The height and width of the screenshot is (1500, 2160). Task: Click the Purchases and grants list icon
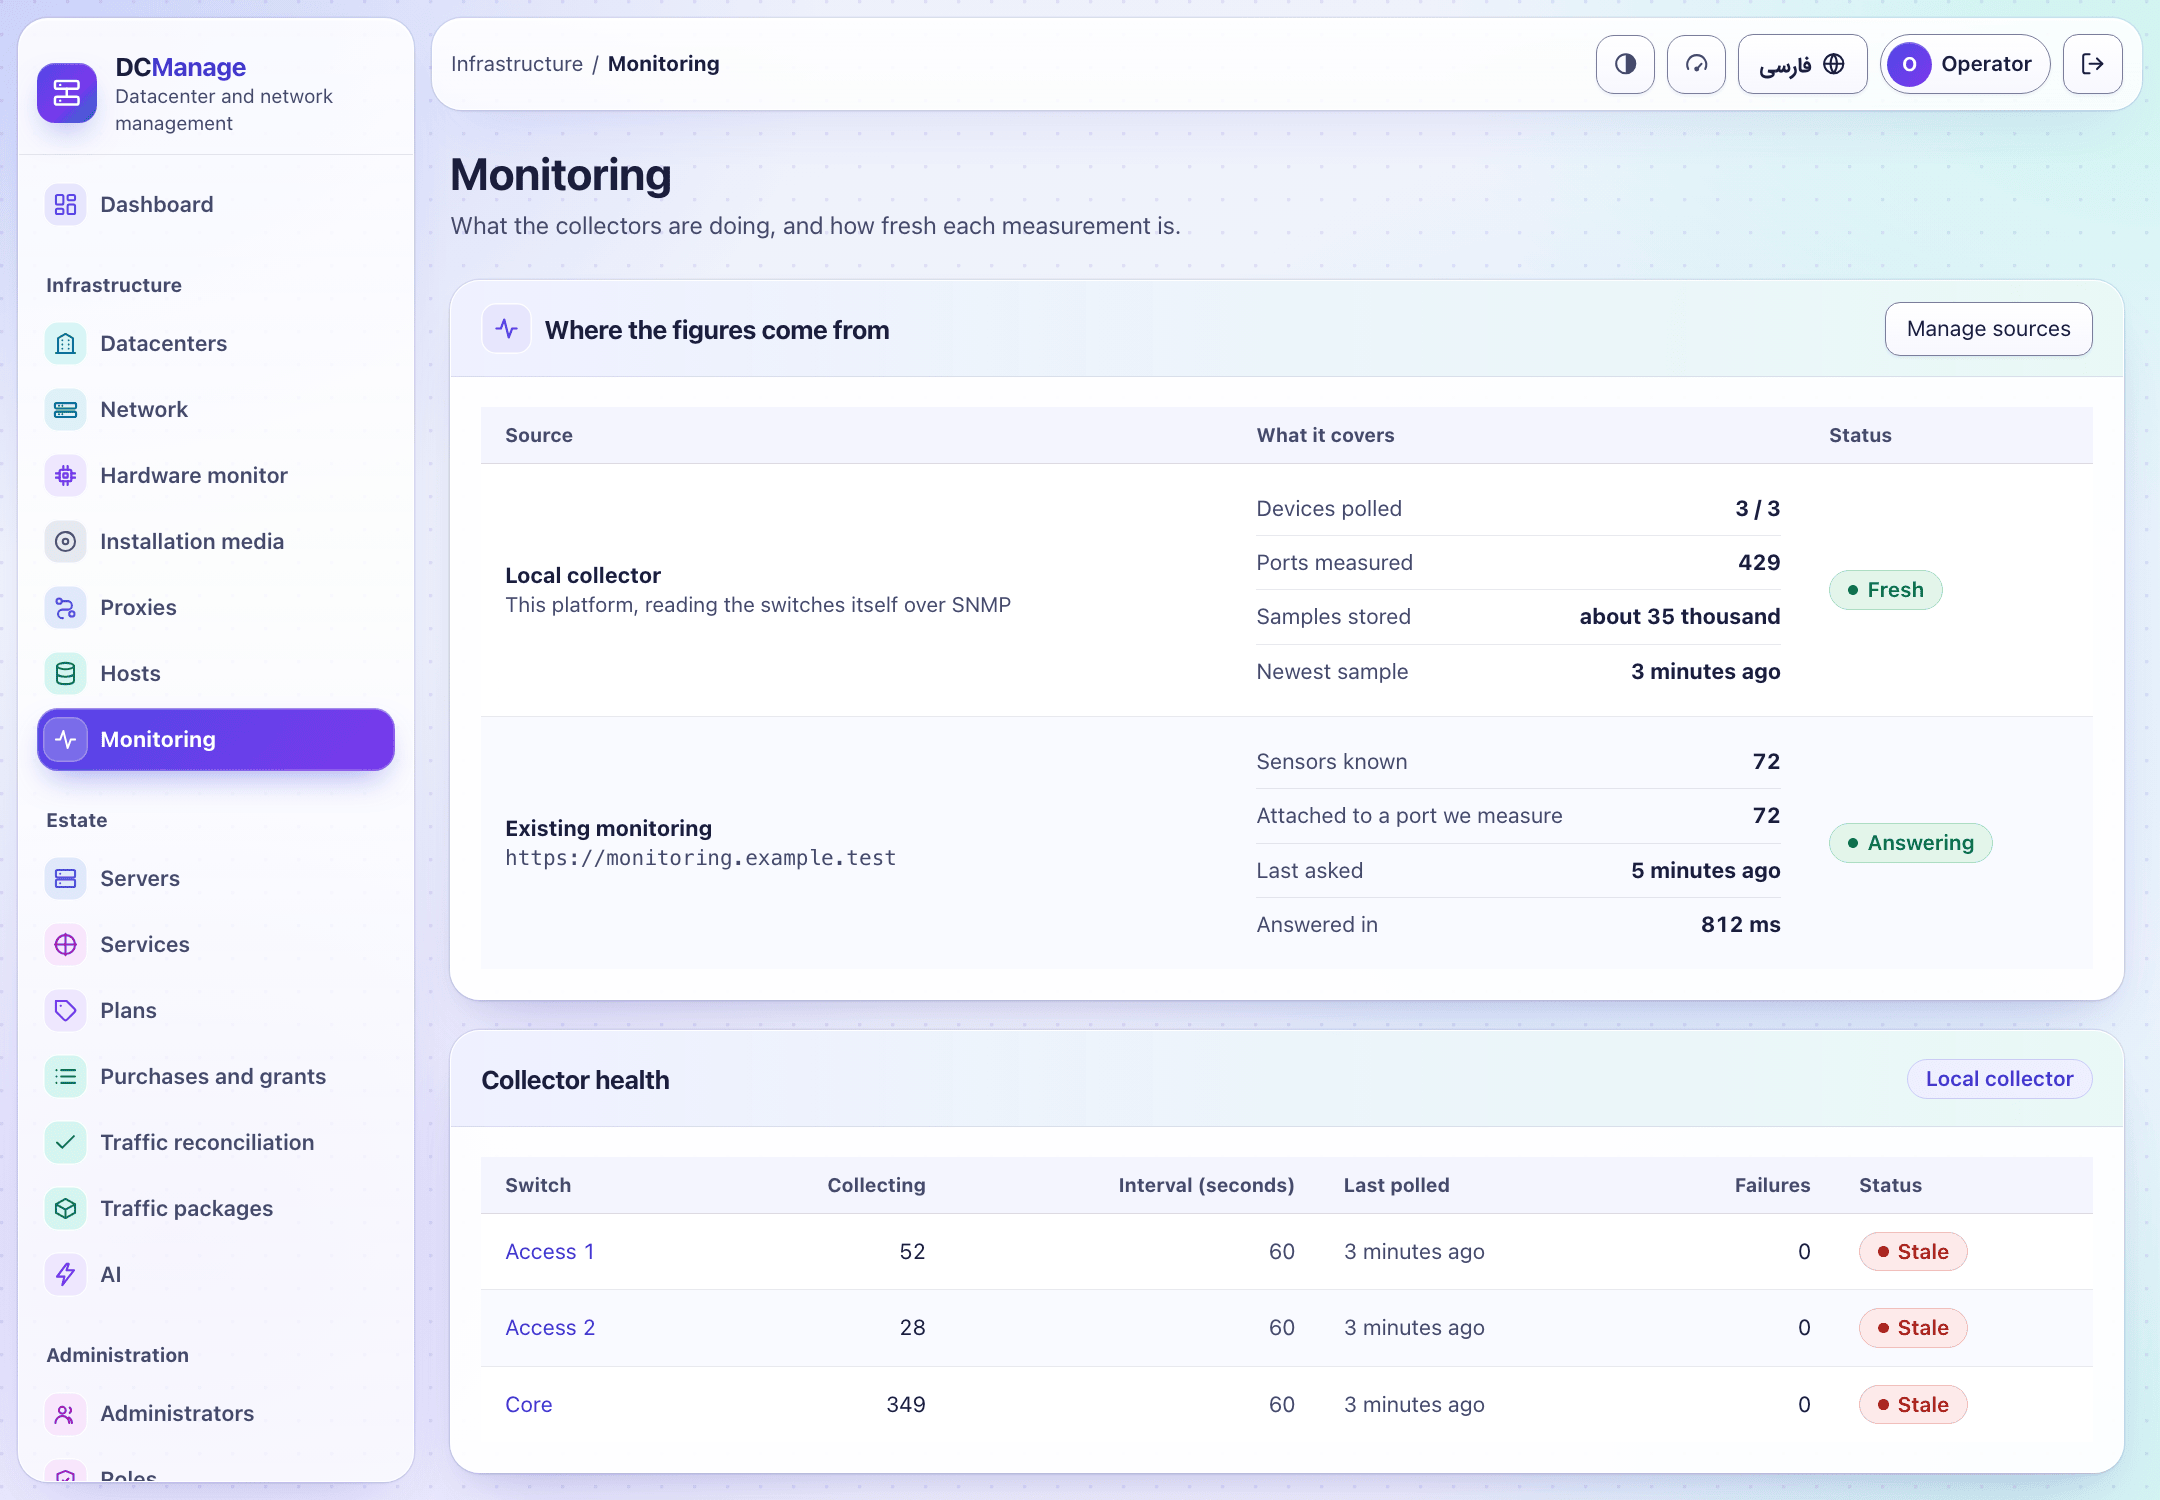pos(65,1077)
